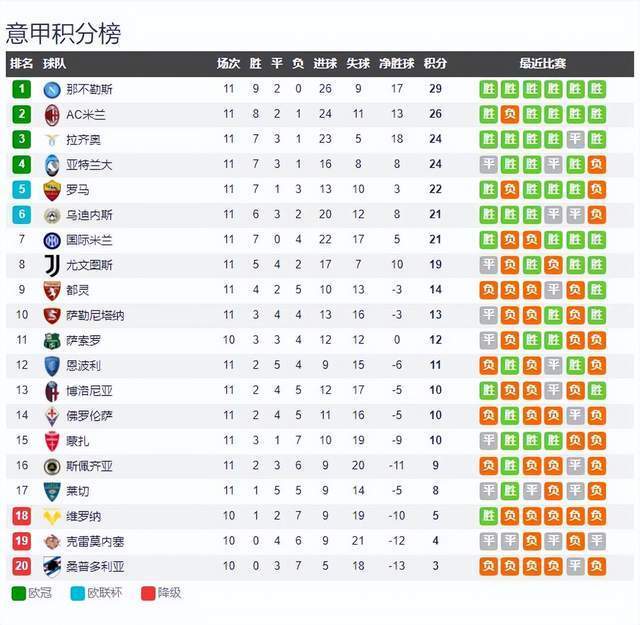The image size is (640, 625).
Task: Click the Fiorentina crest in row 14
Action: (52, 416)
